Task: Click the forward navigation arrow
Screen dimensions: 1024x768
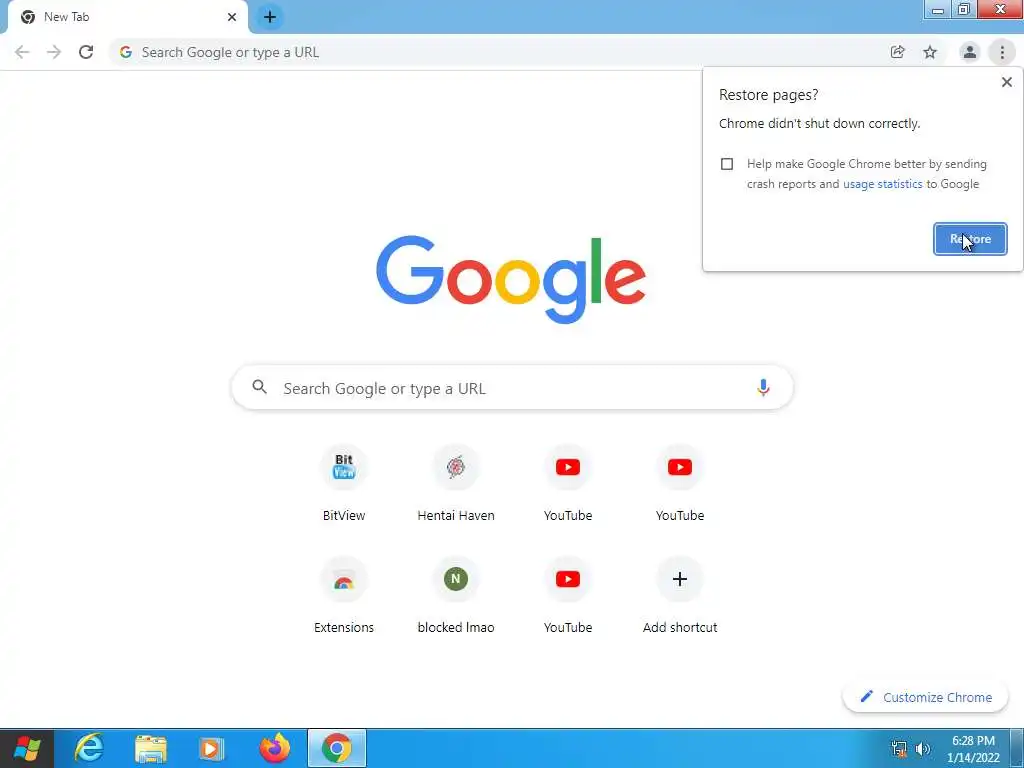Action: (x=54, y=52)
